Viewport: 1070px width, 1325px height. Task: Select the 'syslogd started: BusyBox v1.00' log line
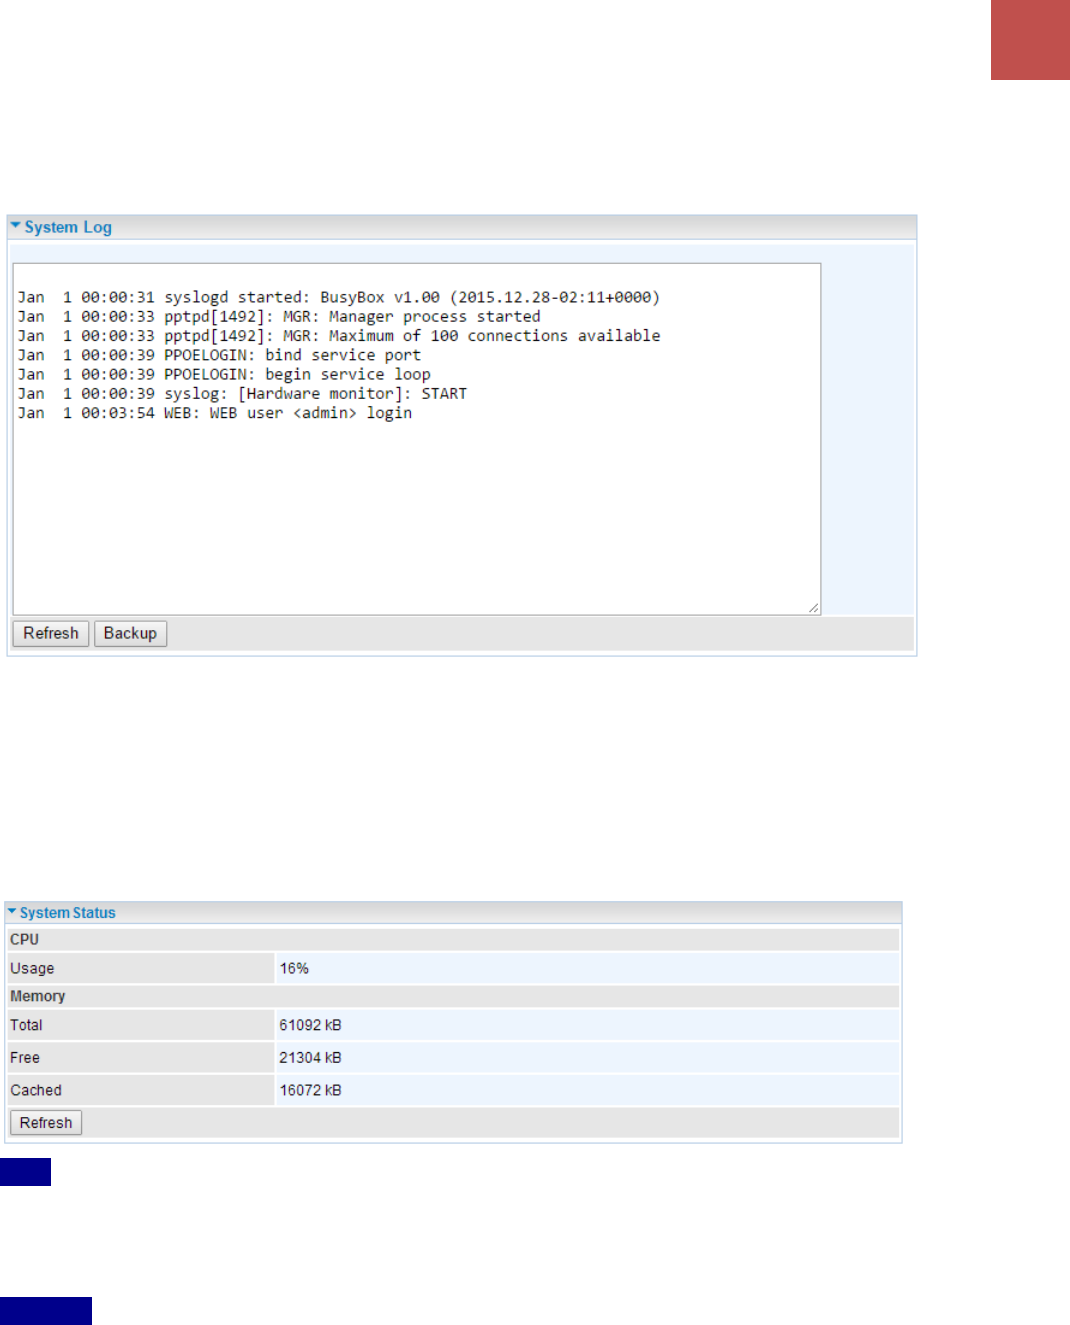tap(339, 297)
